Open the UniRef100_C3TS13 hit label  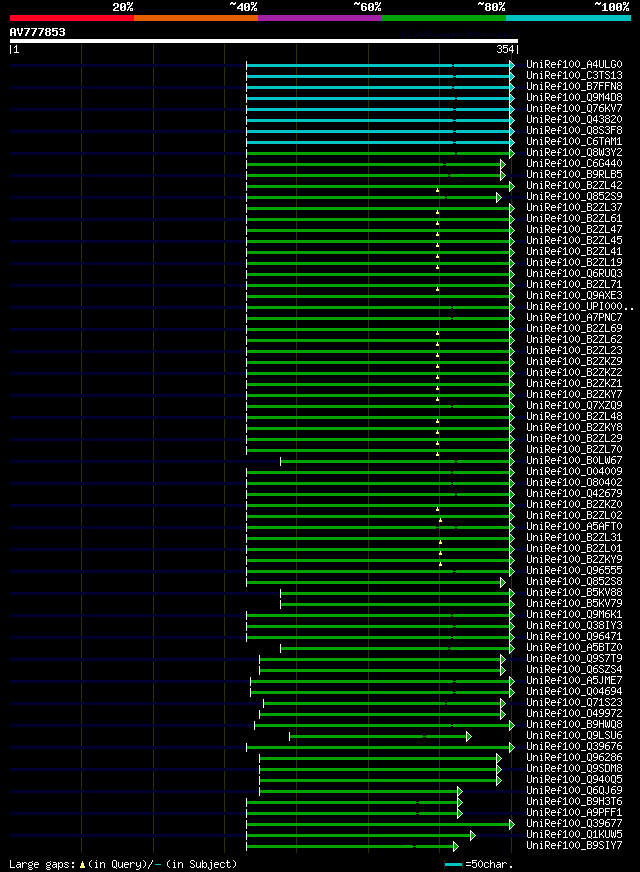click(574, 76)
